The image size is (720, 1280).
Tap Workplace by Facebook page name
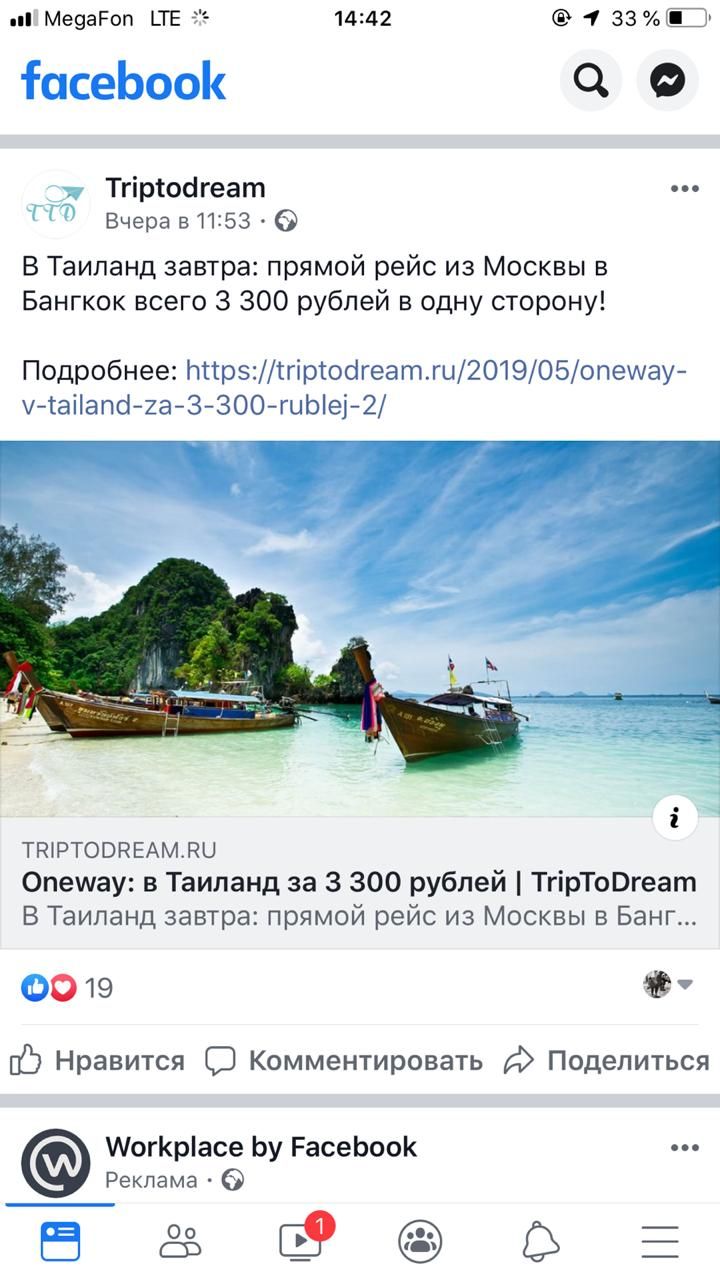pos(261,1147)
